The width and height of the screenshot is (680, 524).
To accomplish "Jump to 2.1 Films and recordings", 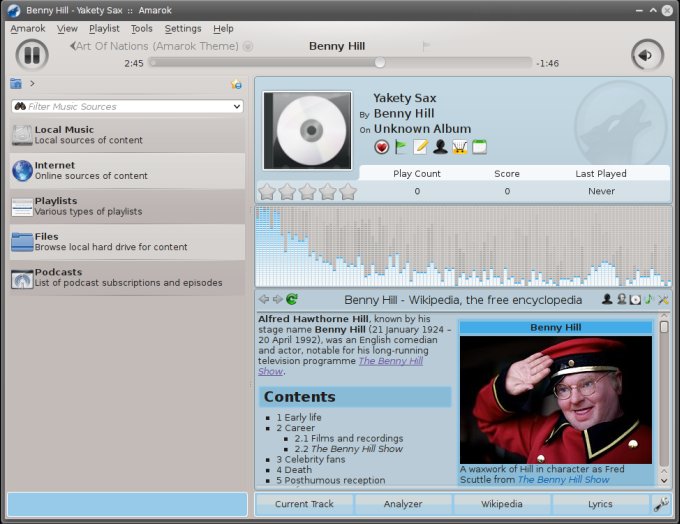I will pos(349,438).
